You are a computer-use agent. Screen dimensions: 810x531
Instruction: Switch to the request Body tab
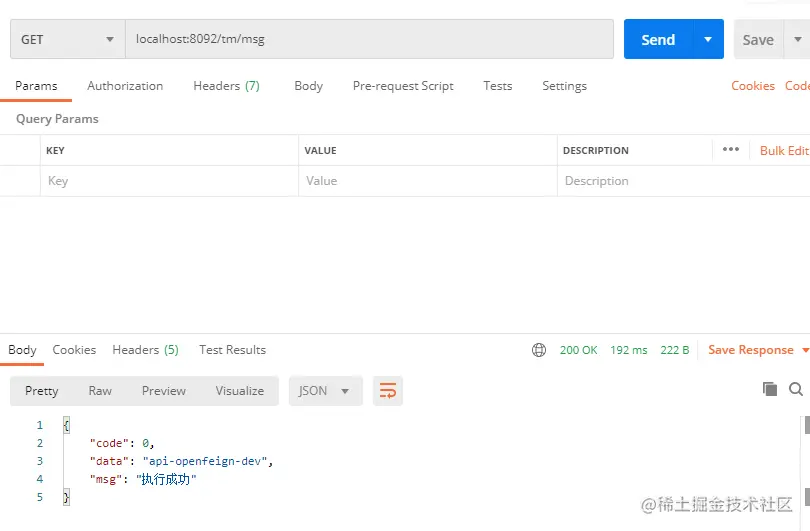point(308,86)
